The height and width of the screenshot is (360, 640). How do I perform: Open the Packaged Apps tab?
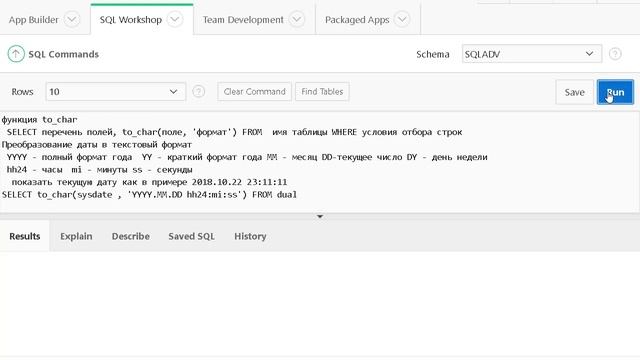pyautogui.click(x=357, y=20)
